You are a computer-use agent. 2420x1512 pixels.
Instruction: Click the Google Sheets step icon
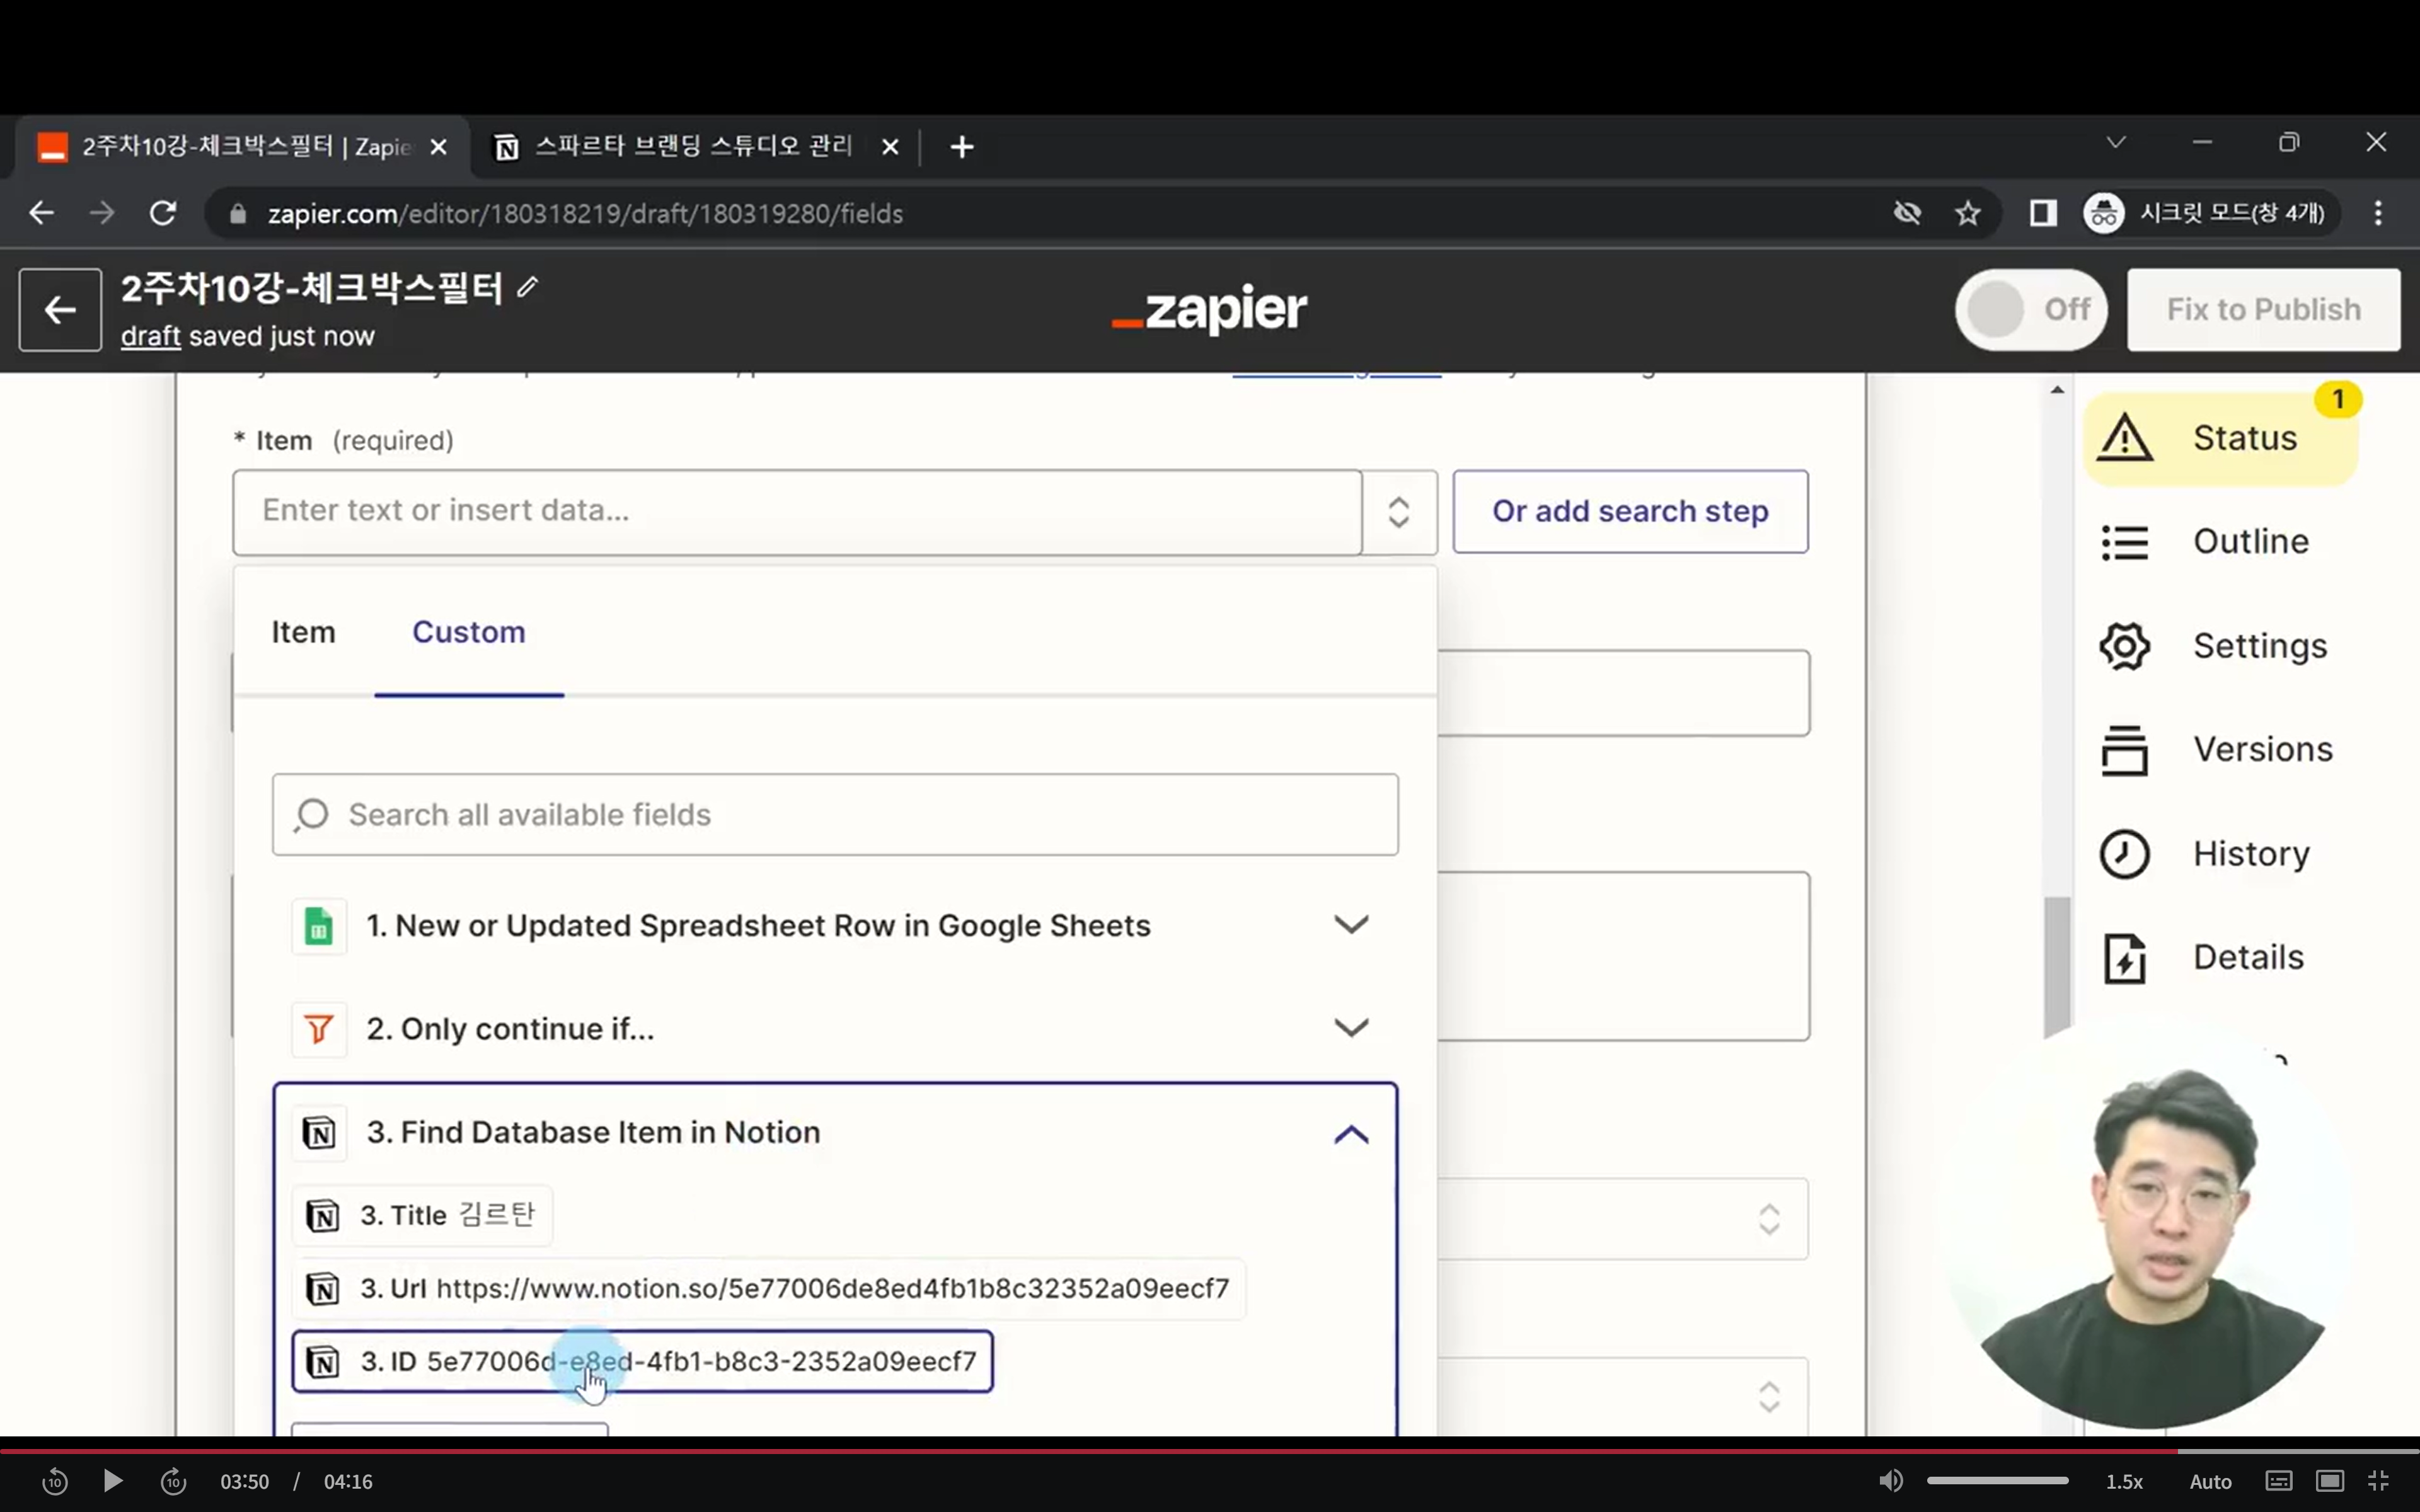tap(319, 926)
